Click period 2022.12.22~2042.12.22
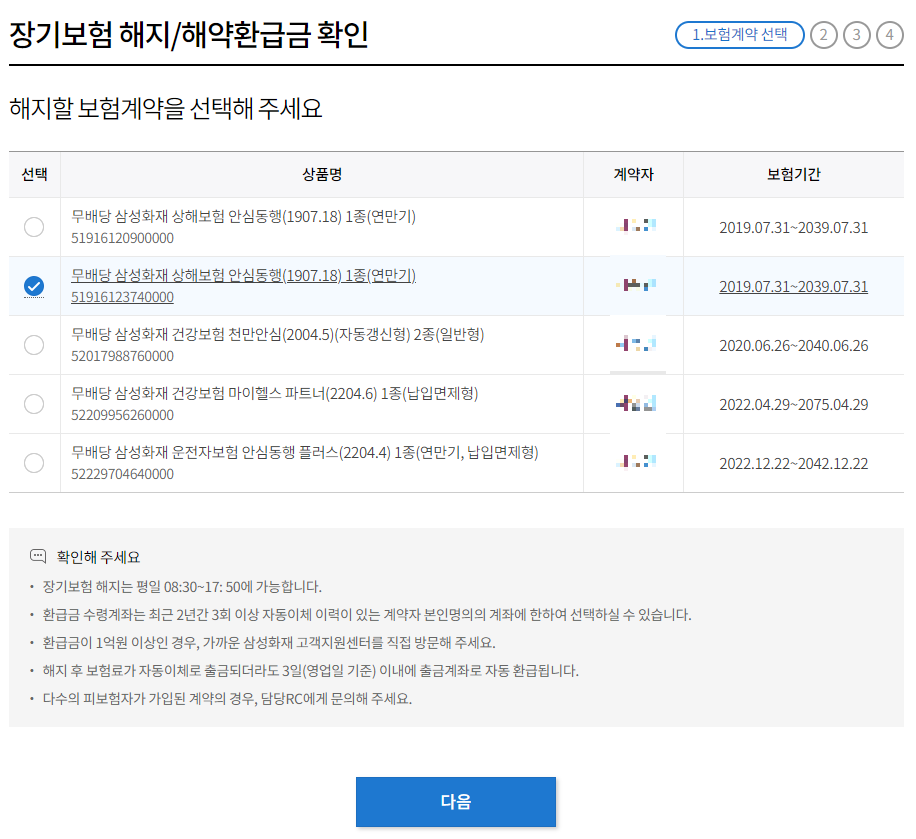The height and width of the screenshot is (839, 916). (793, 464)
